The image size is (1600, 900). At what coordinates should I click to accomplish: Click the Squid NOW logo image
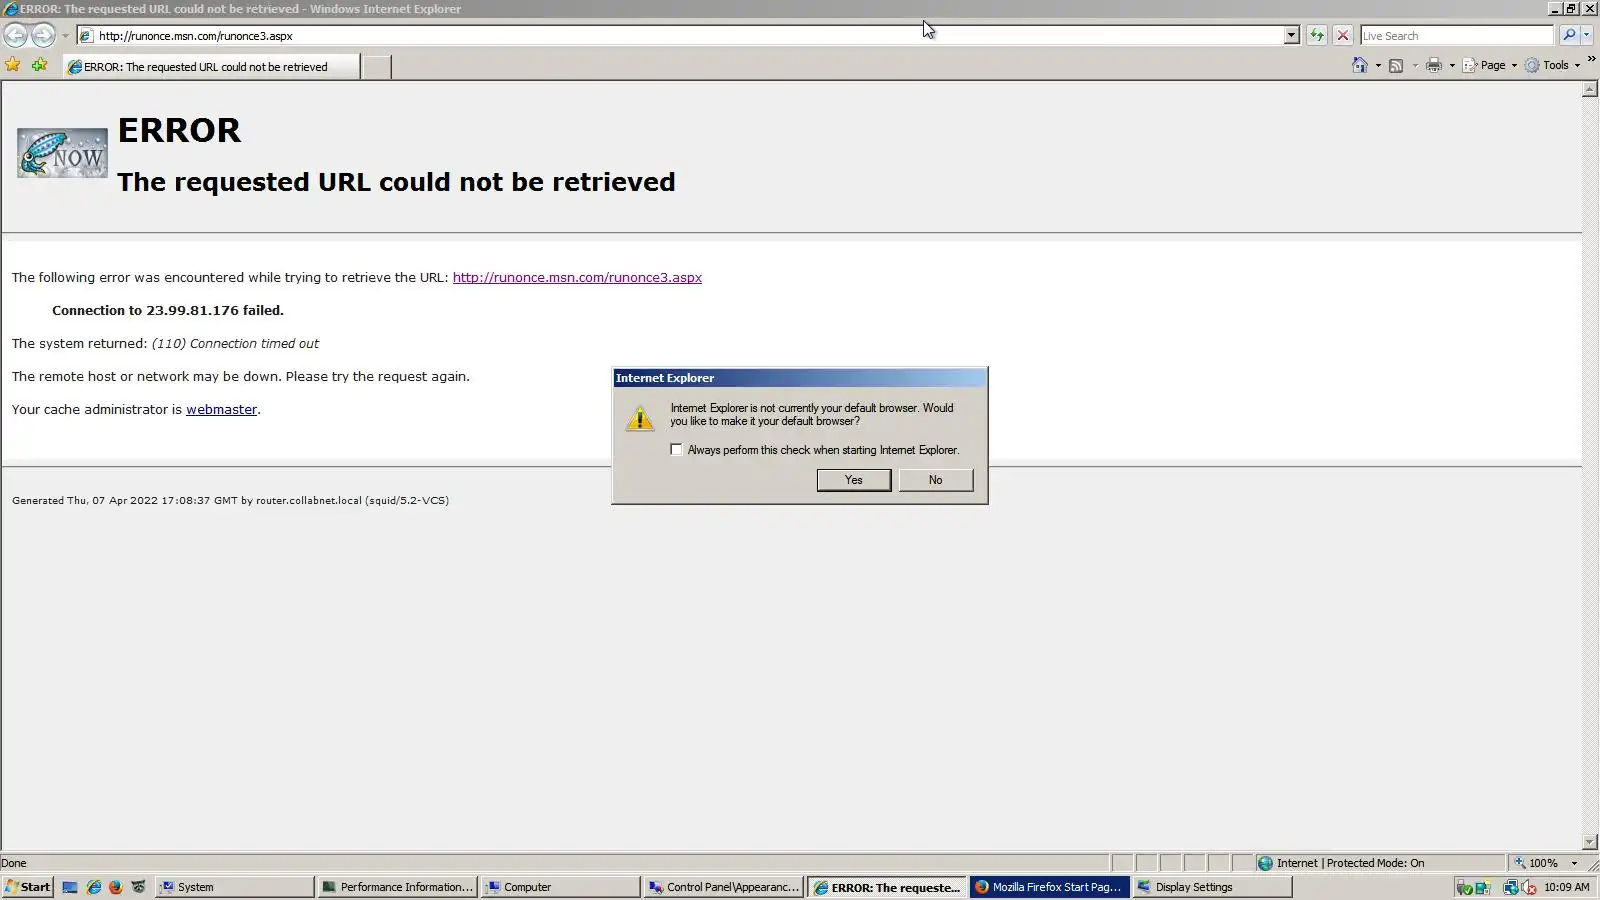click(x=62, y=153)
